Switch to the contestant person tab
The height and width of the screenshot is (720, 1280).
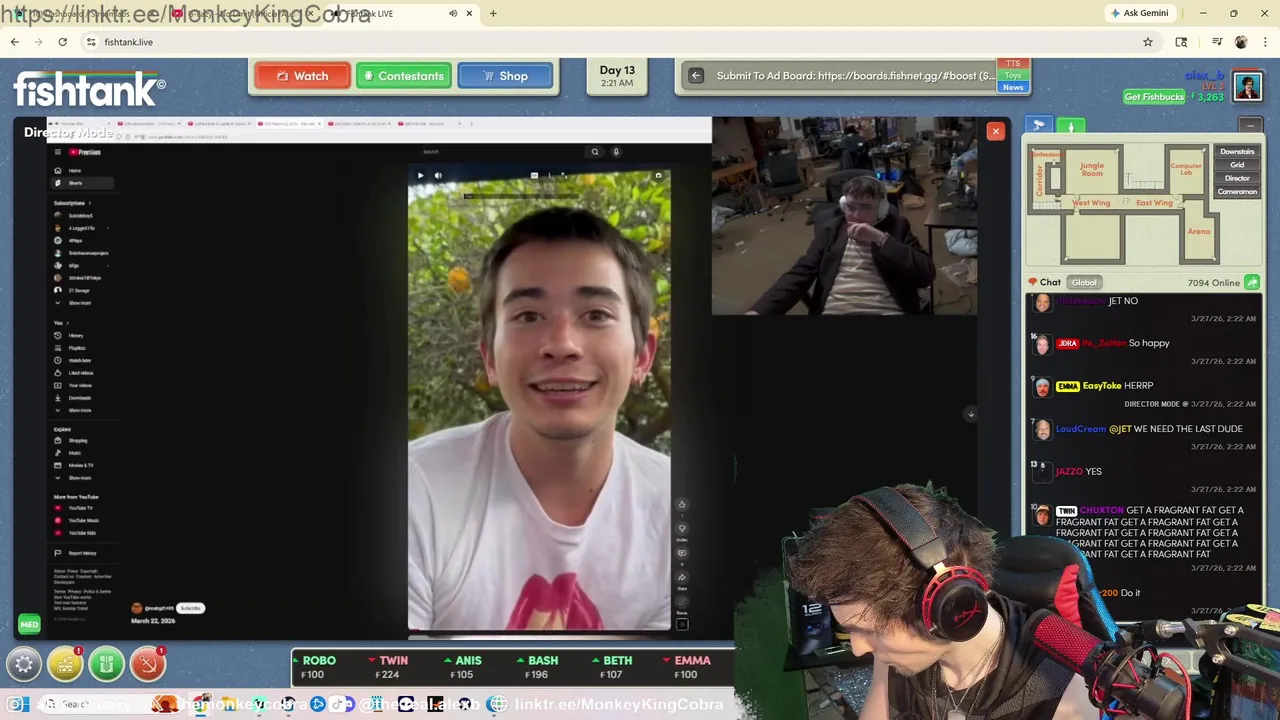pyautogui.click(x=1071, y=126)
